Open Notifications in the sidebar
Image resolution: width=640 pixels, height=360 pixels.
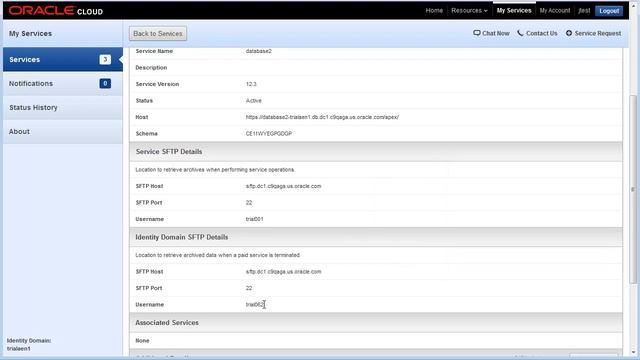pyautogui.click(x=63, y=84)
